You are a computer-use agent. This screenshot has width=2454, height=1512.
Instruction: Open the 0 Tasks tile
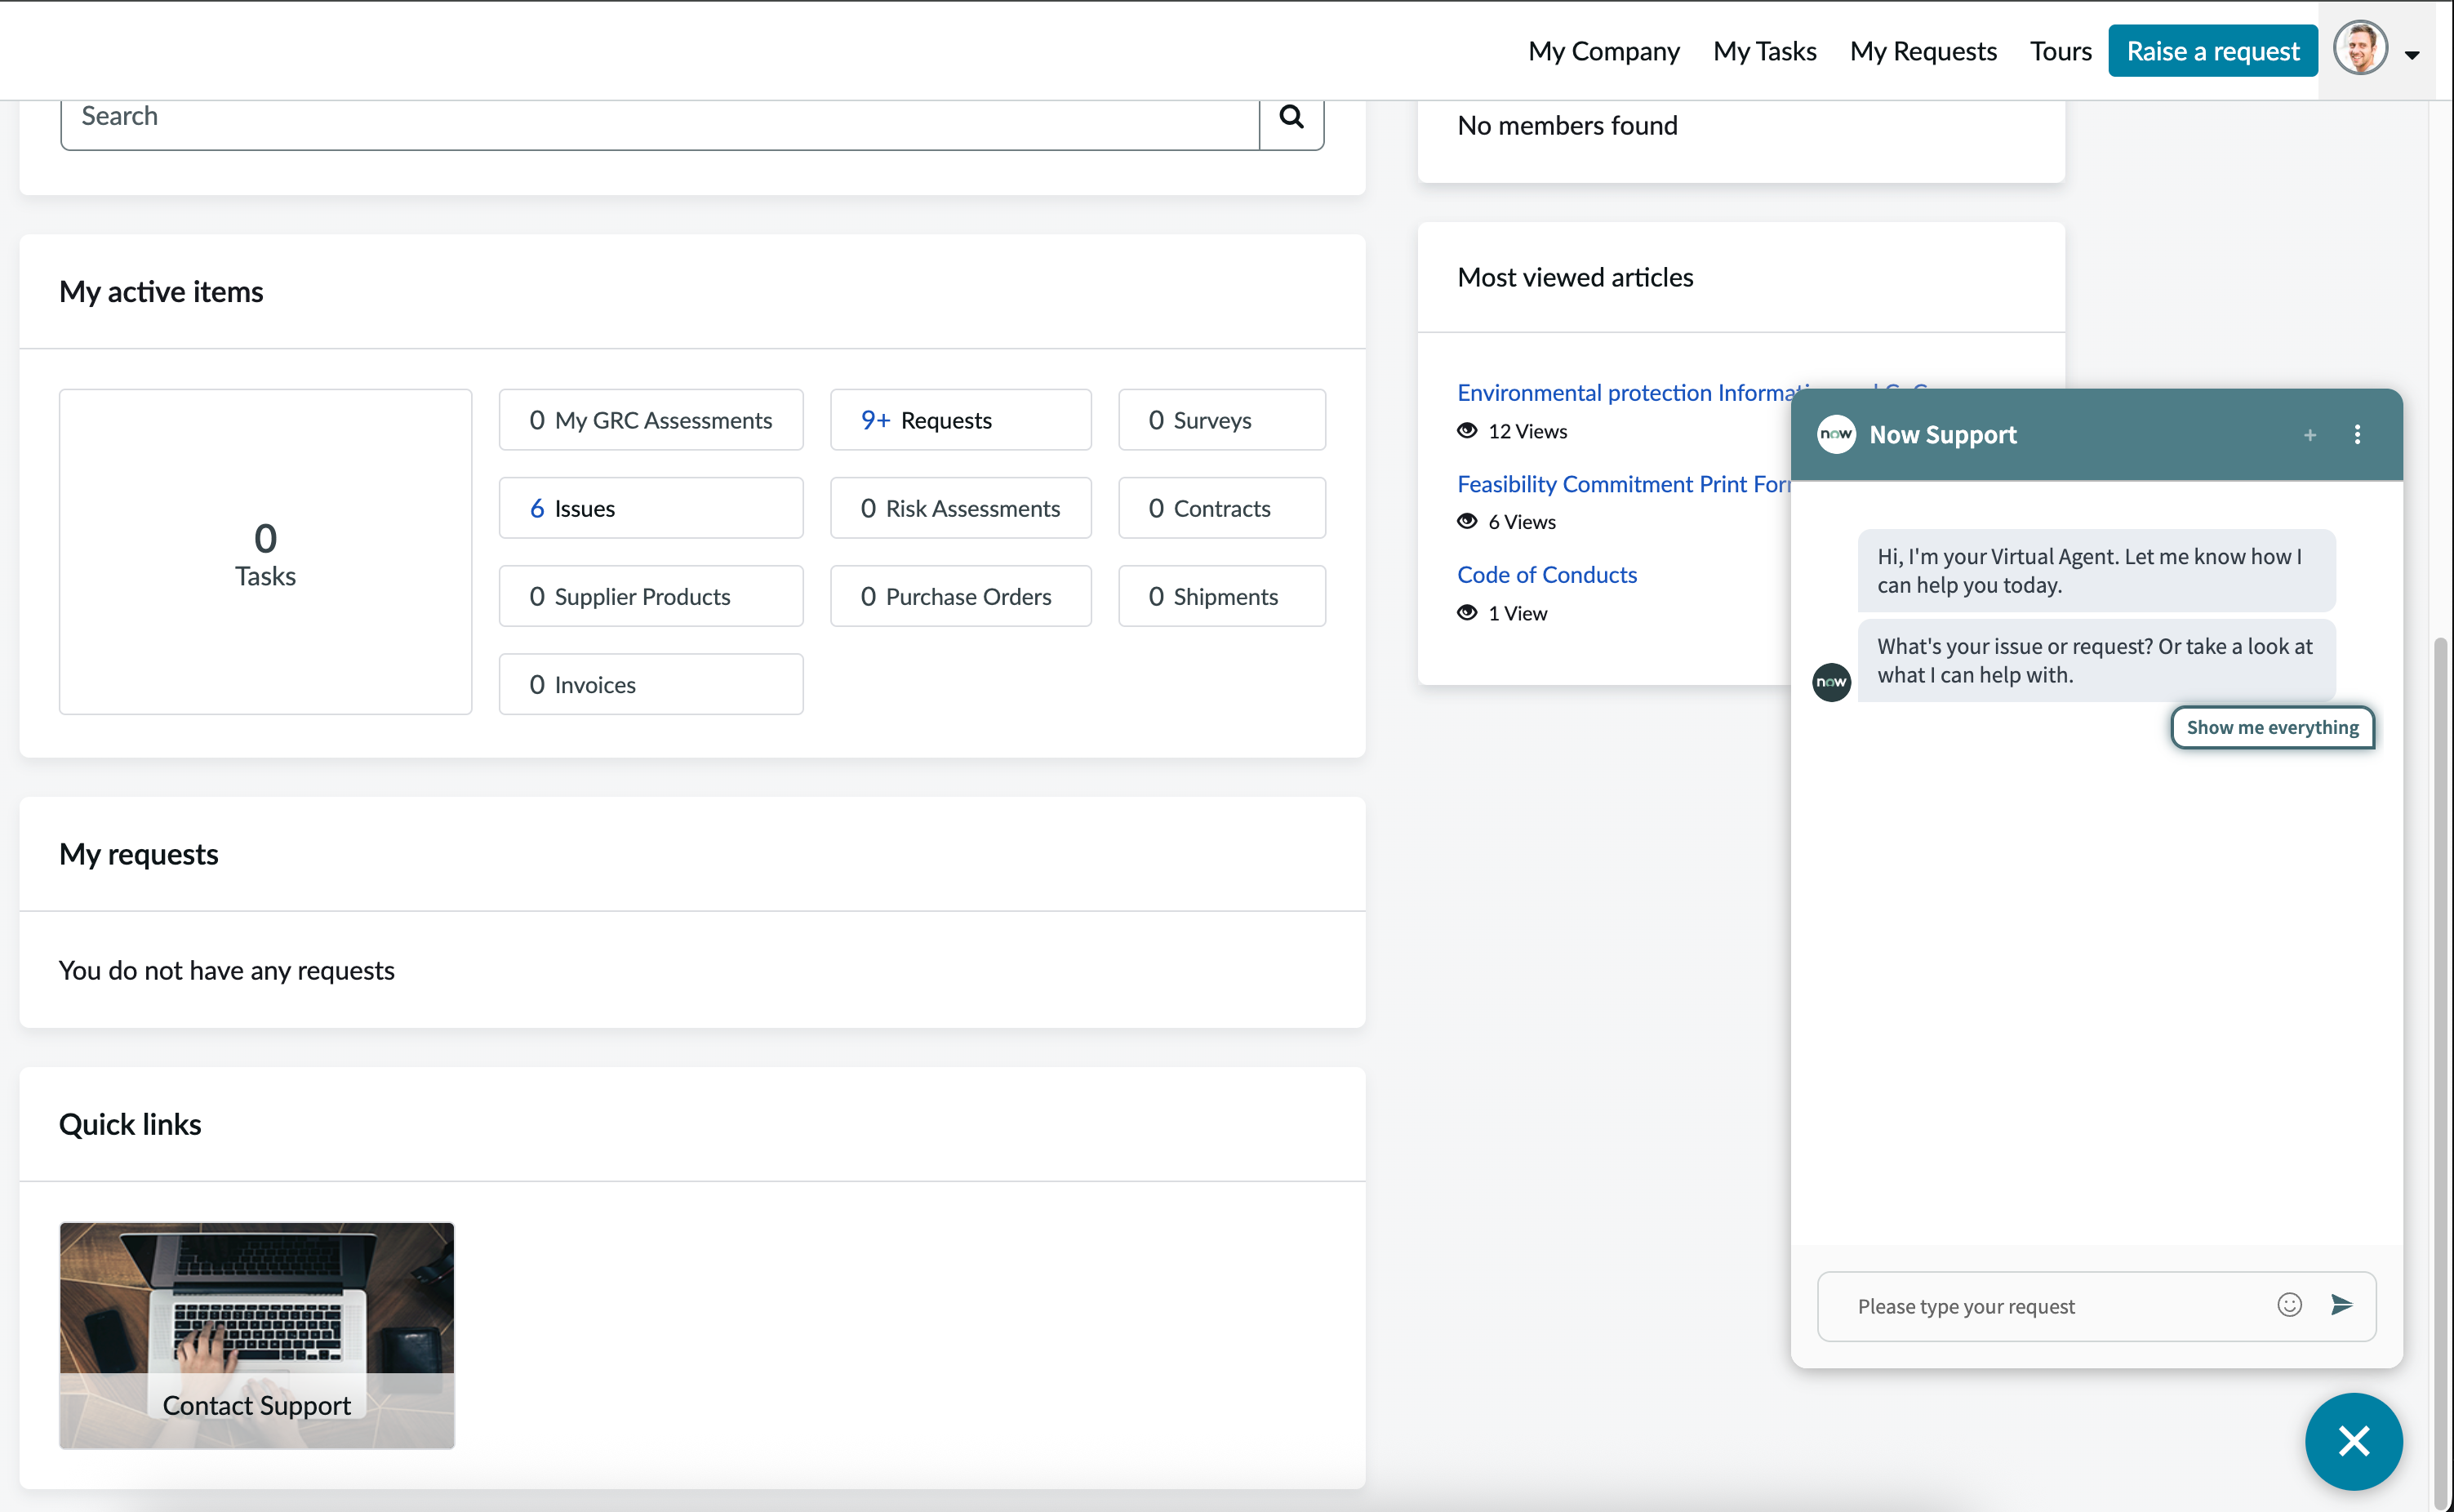pyautogui.click(x=265, y=552)
